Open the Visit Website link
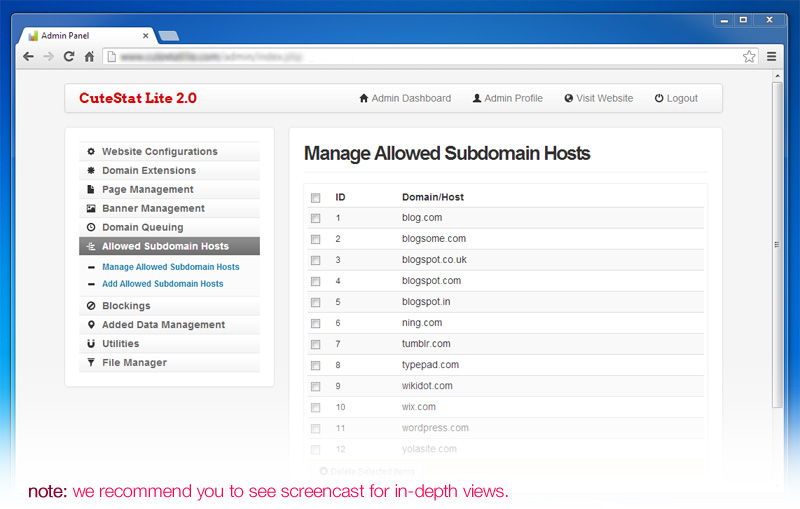The image size is (800, 509). [x=598, y=98]
